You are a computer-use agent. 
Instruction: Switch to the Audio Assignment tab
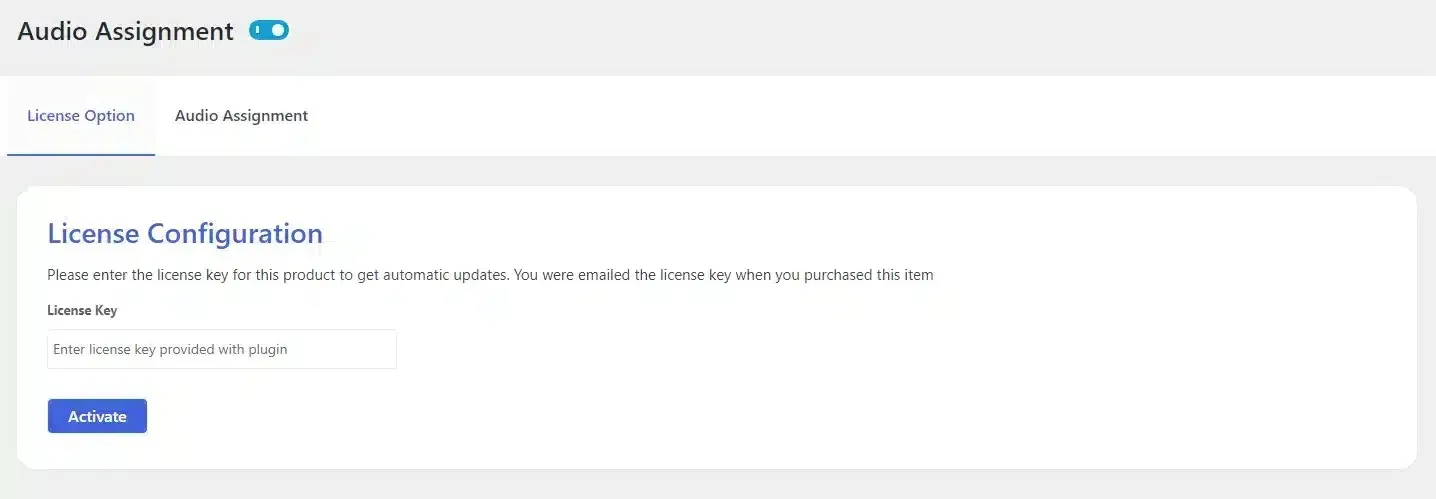click(x=241, y=116)
